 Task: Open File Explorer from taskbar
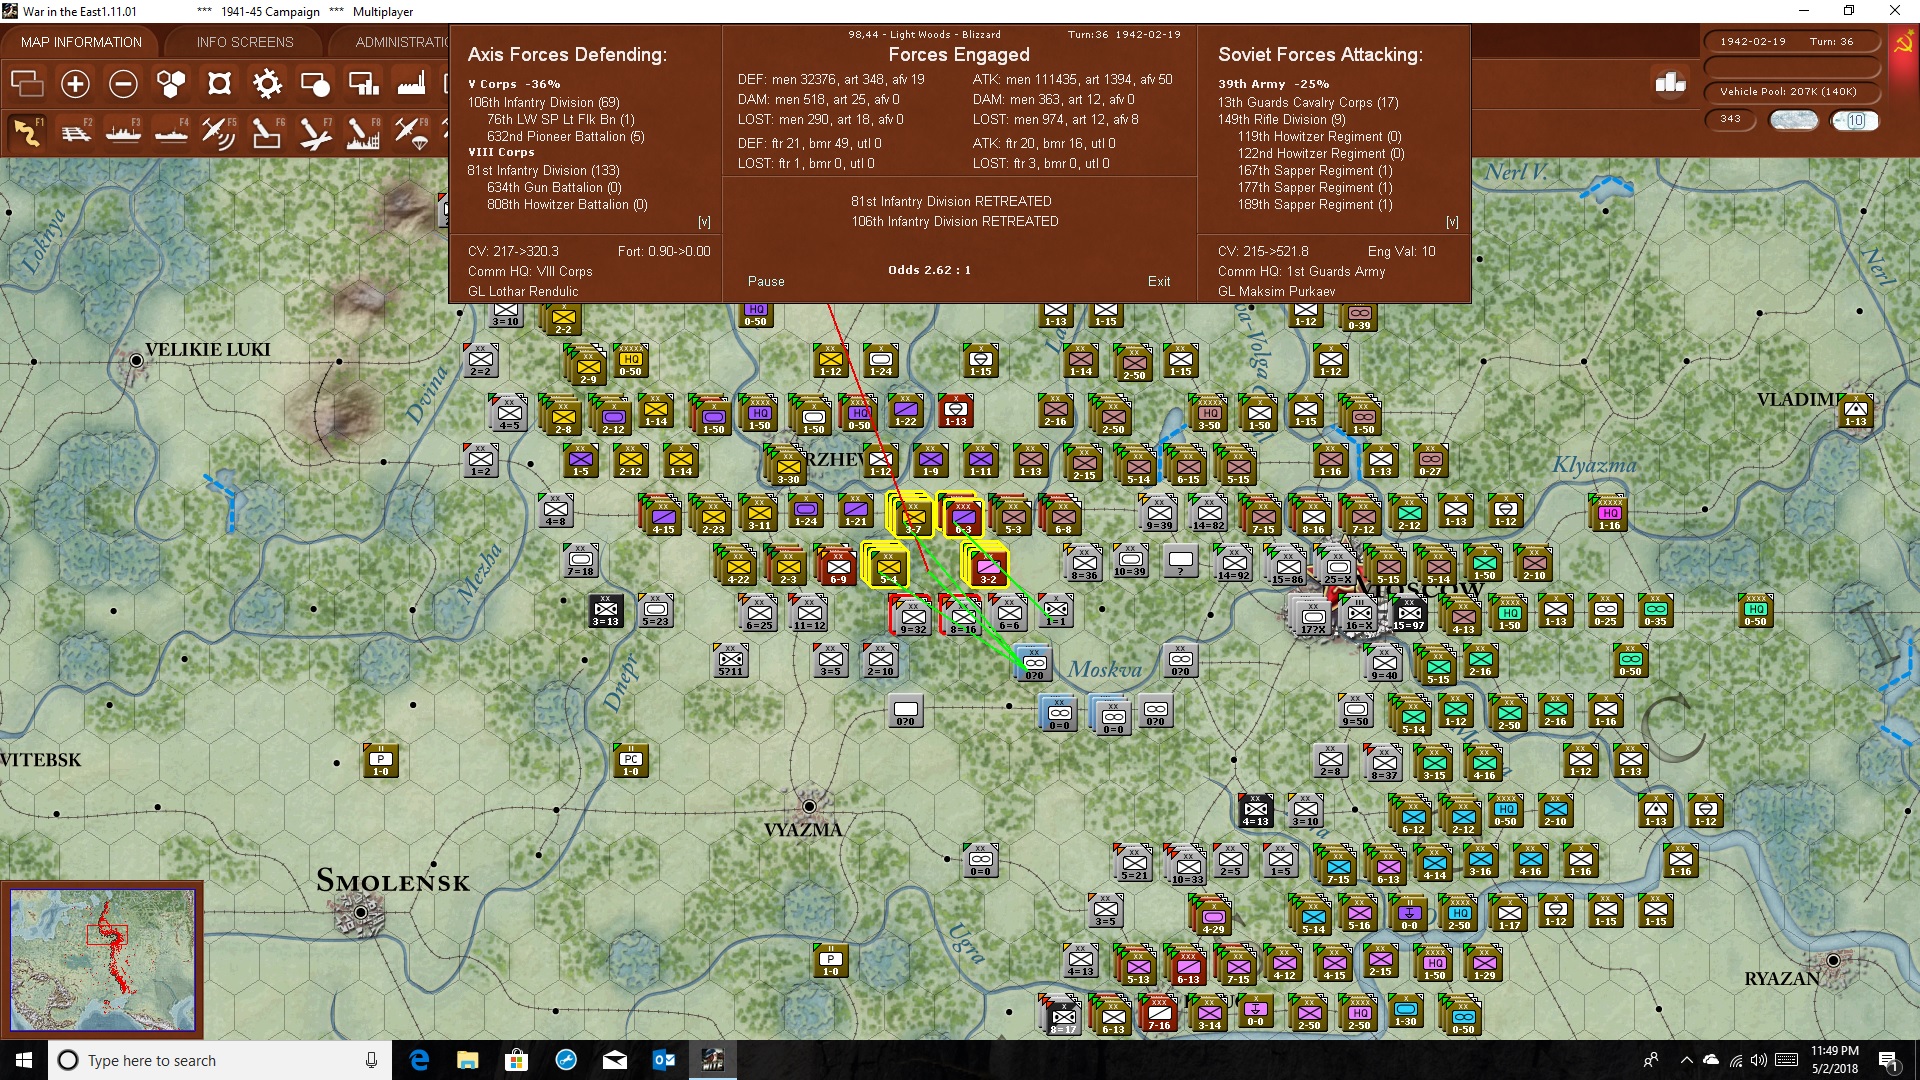[x=467, y=1060]
